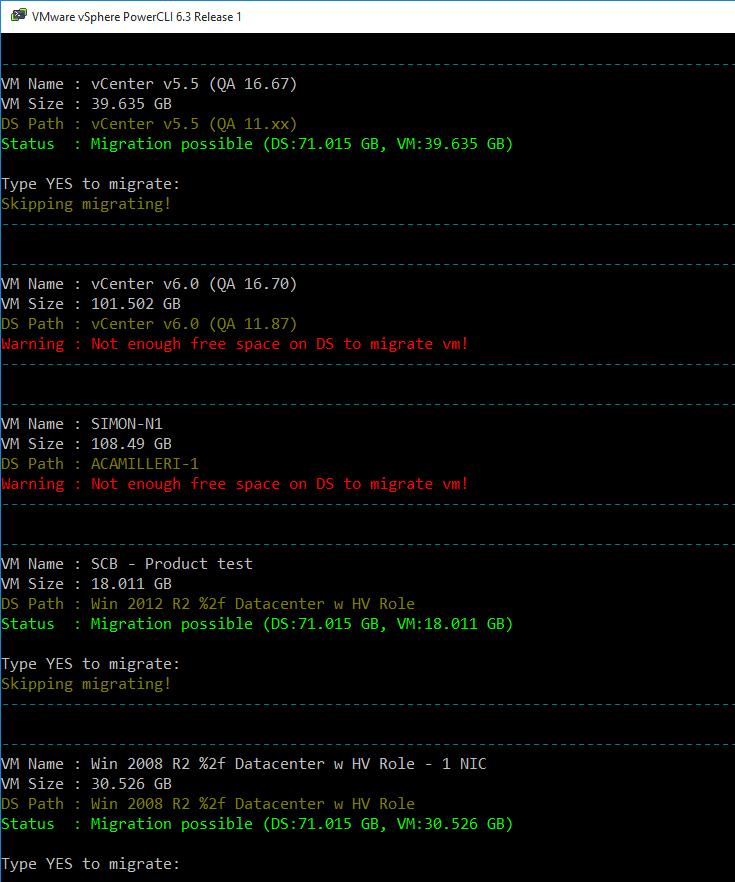735x882 pixels.
Task: Click VM Name line ending '- 1 NIC'
Action: point(244,764)
